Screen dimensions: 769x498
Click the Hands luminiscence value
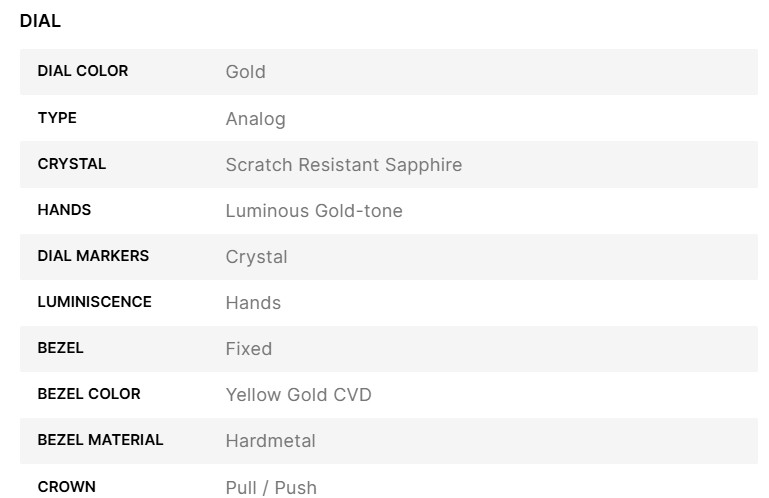[x=253, y=303]
